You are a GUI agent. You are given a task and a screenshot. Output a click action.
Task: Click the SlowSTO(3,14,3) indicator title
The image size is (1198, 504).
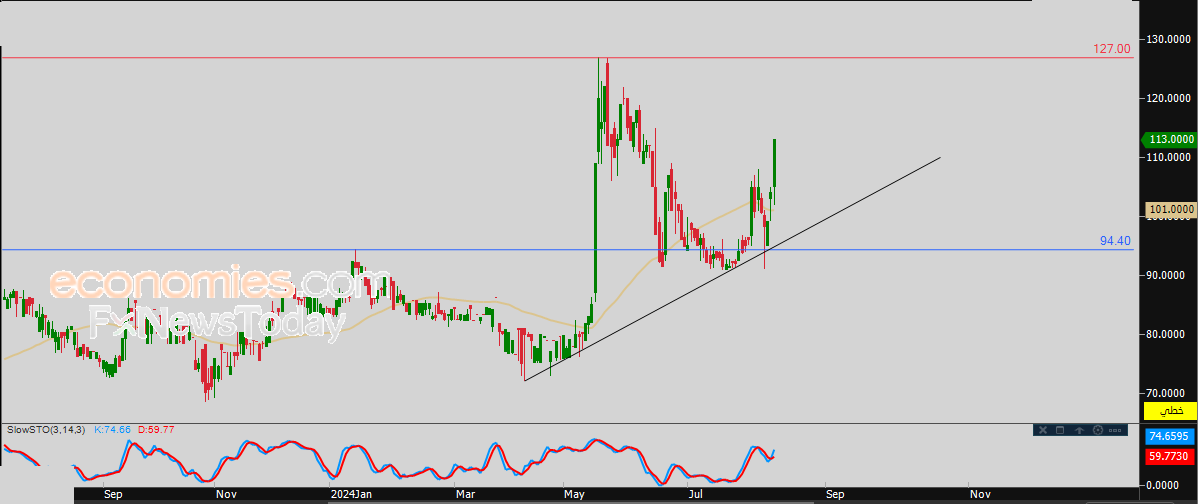[46, 430]
